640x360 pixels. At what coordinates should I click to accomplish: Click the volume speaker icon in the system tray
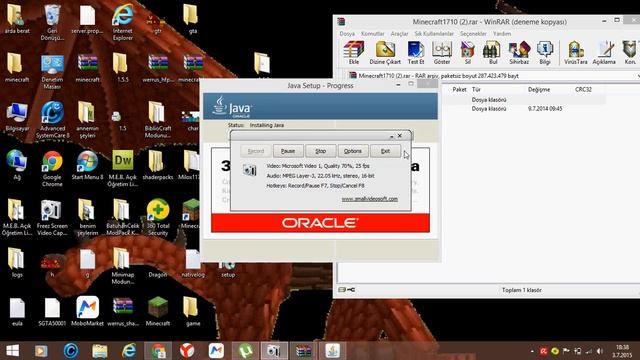pos(600,351)
